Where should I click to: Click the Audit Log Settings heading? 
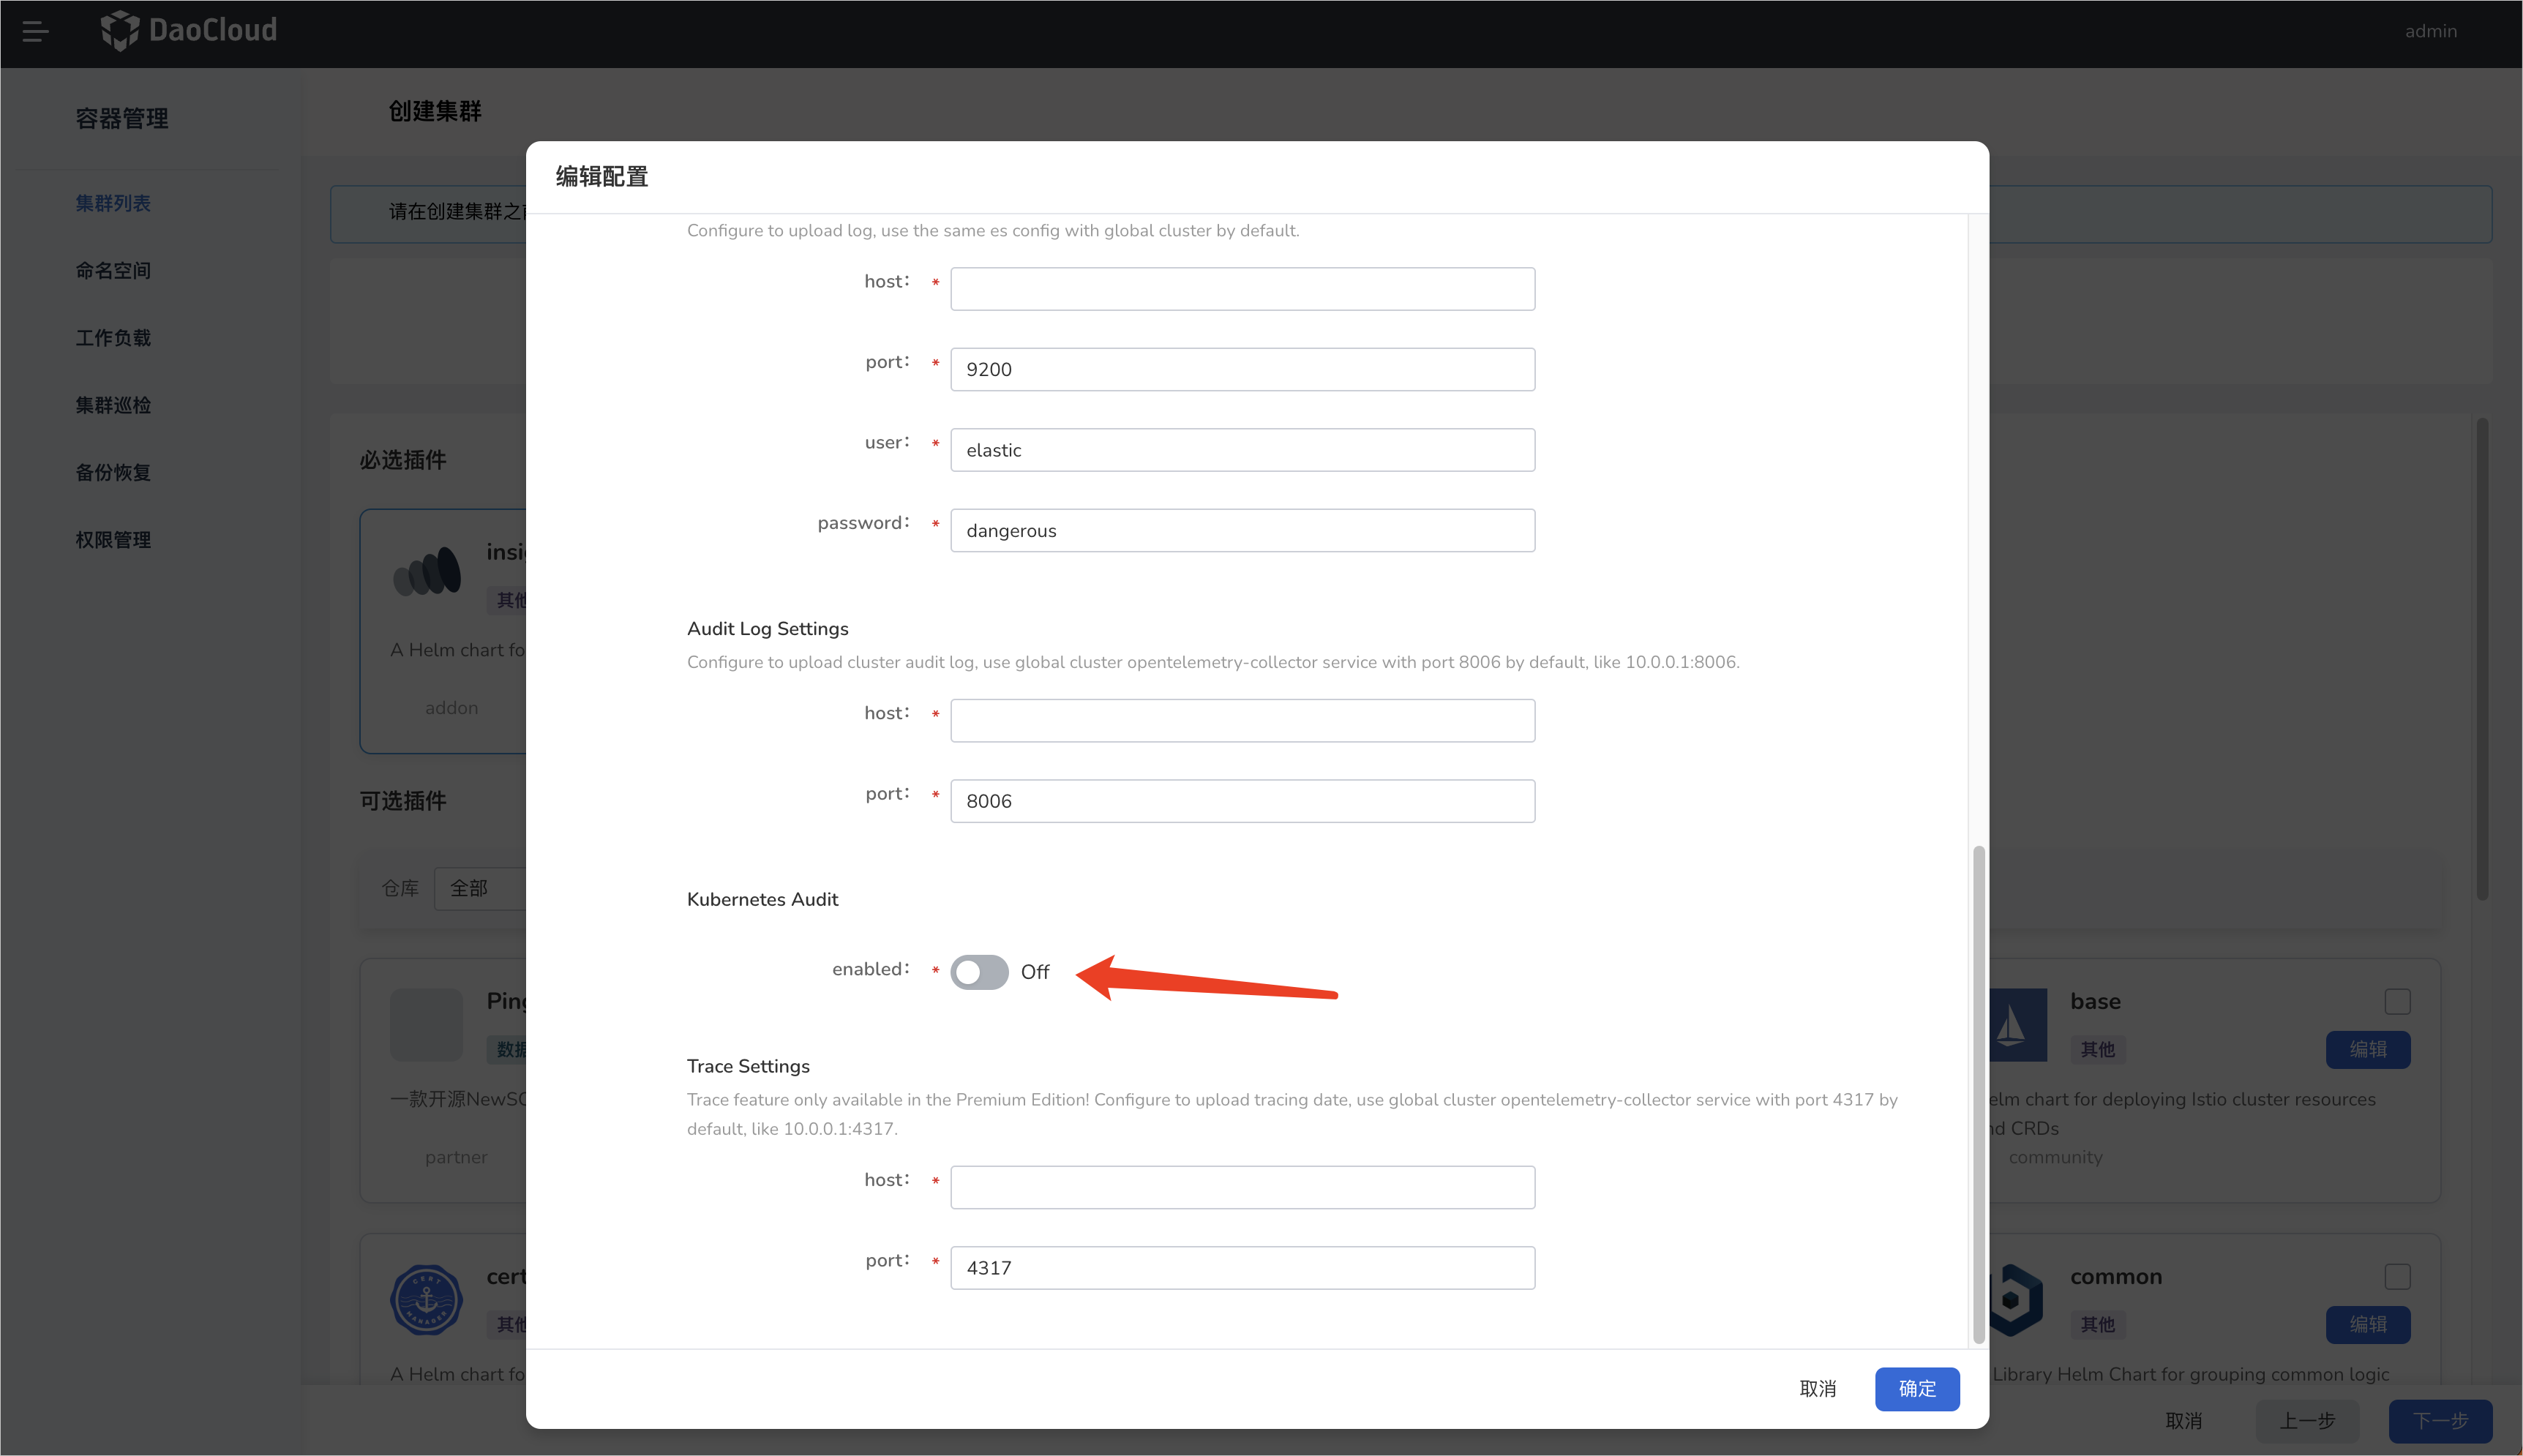[767, 629]
